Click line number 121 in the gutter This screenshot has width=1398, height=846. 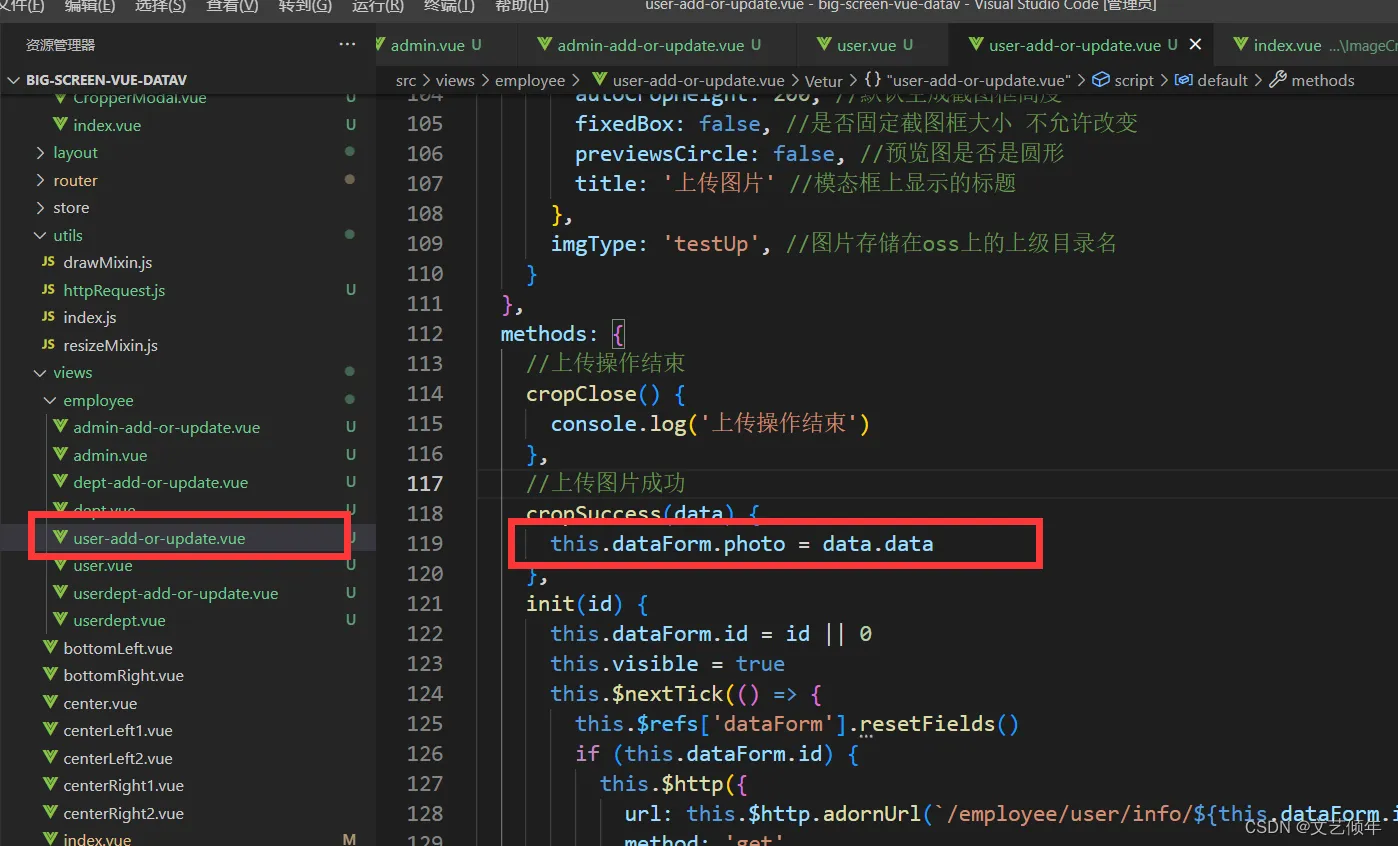[425, 604]
